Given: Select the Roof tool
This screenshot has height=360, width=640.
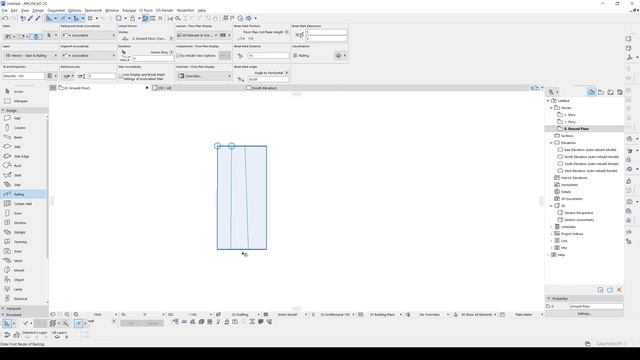Looking at the screenshot, I should (17, 166).
